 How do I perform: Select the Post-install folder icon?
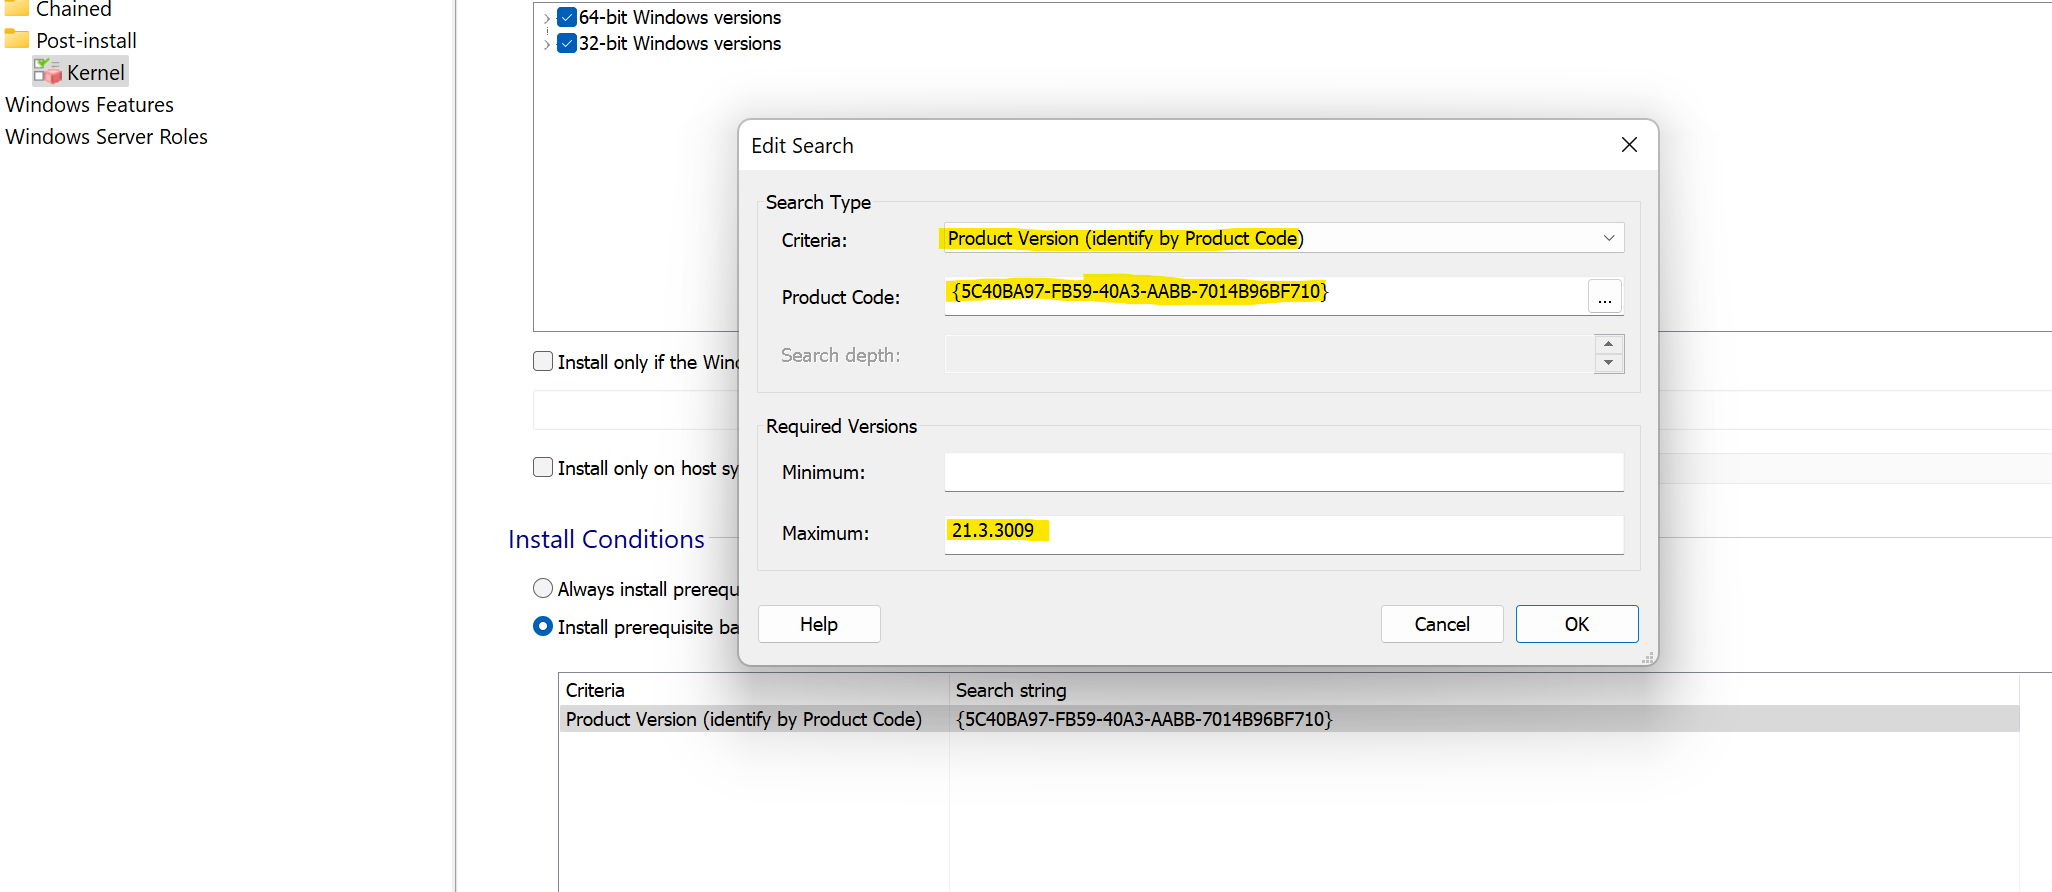[17, 40]
